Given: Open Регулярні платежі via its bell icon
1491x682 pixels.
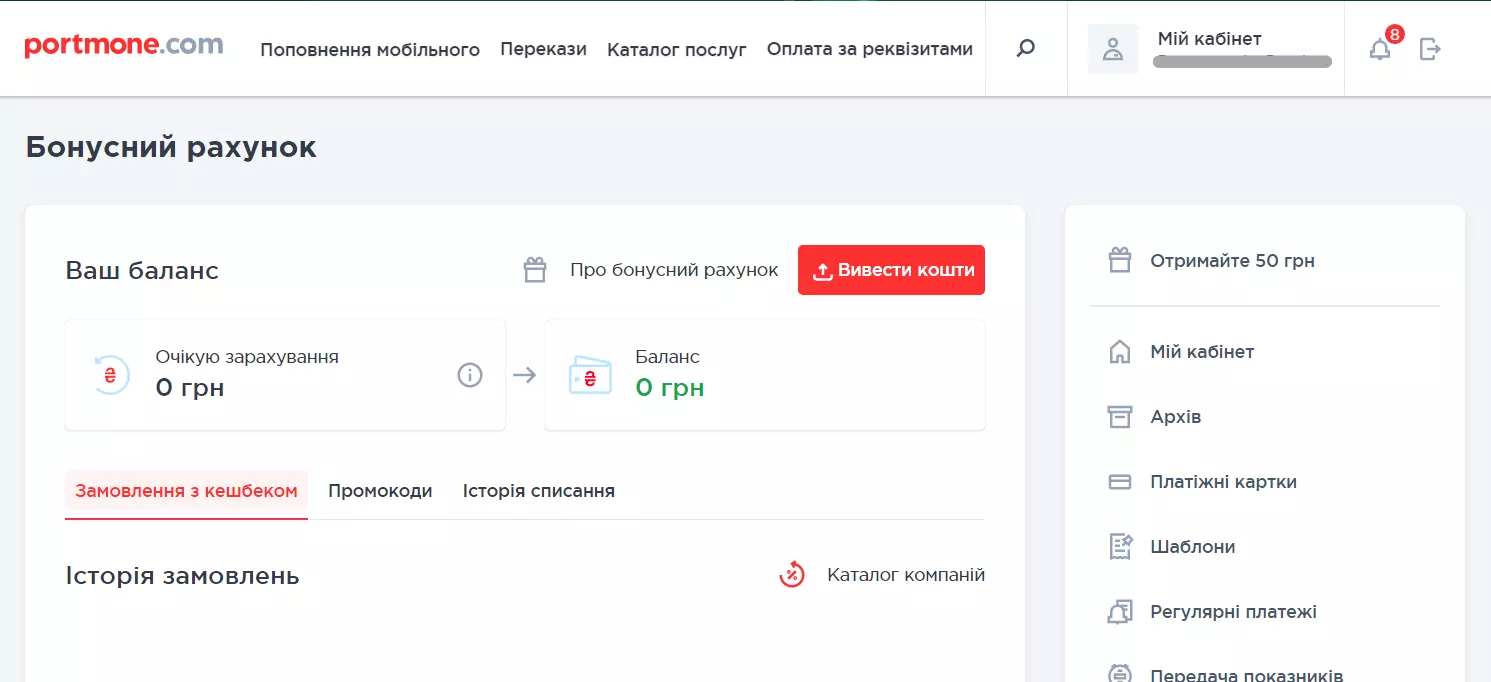Looking at the screenshot, I should [1119, 611].
